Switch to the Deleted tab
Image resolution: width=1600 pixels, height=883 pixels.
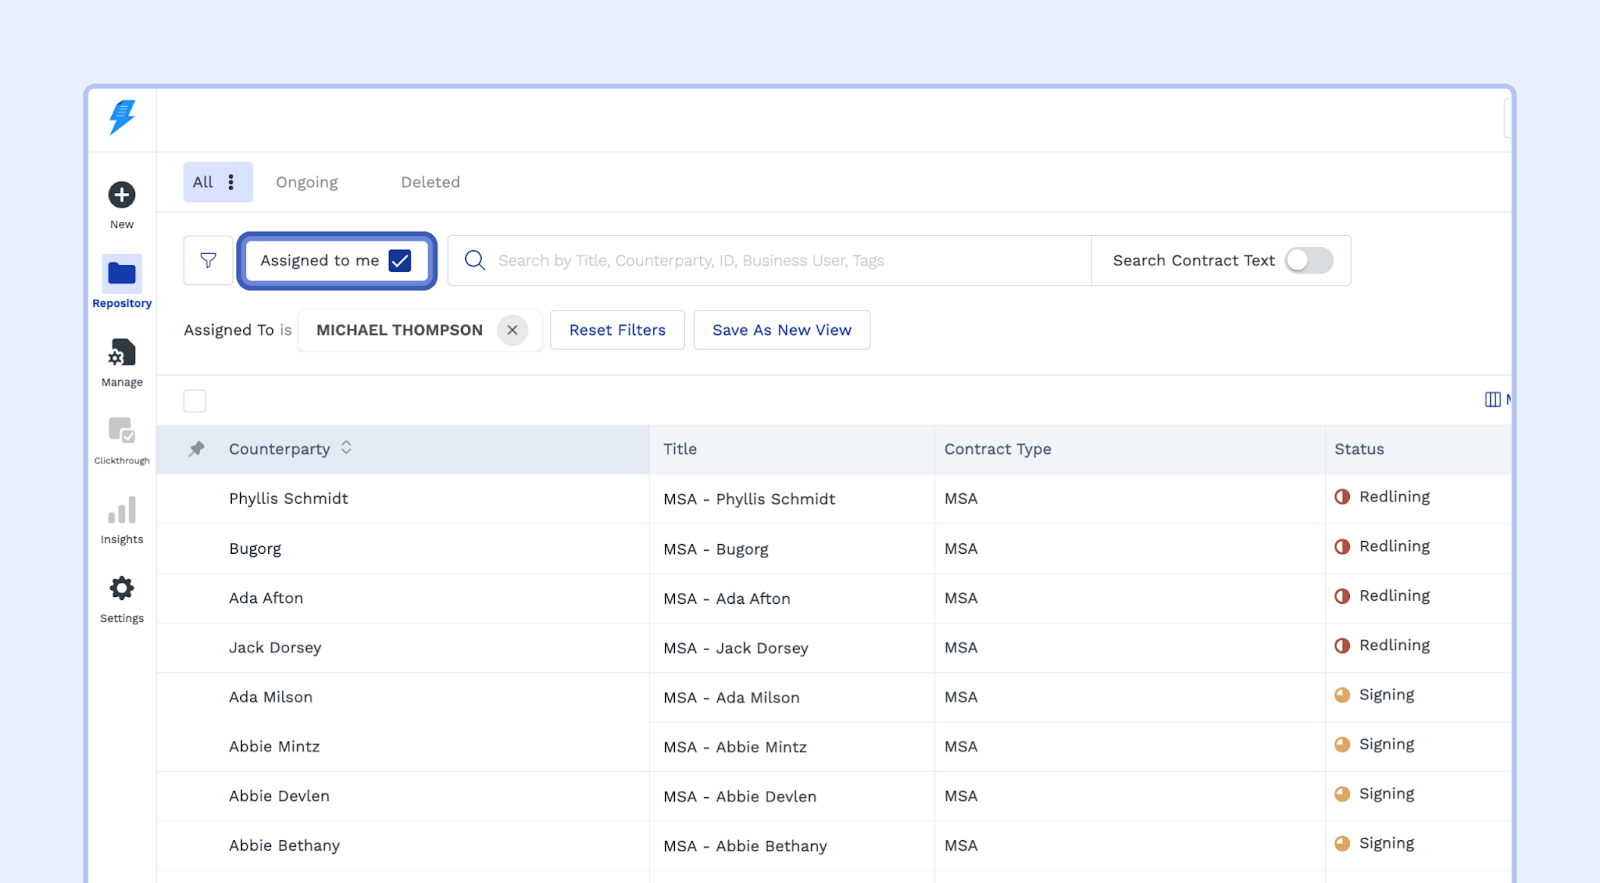(x=430, y=182)
